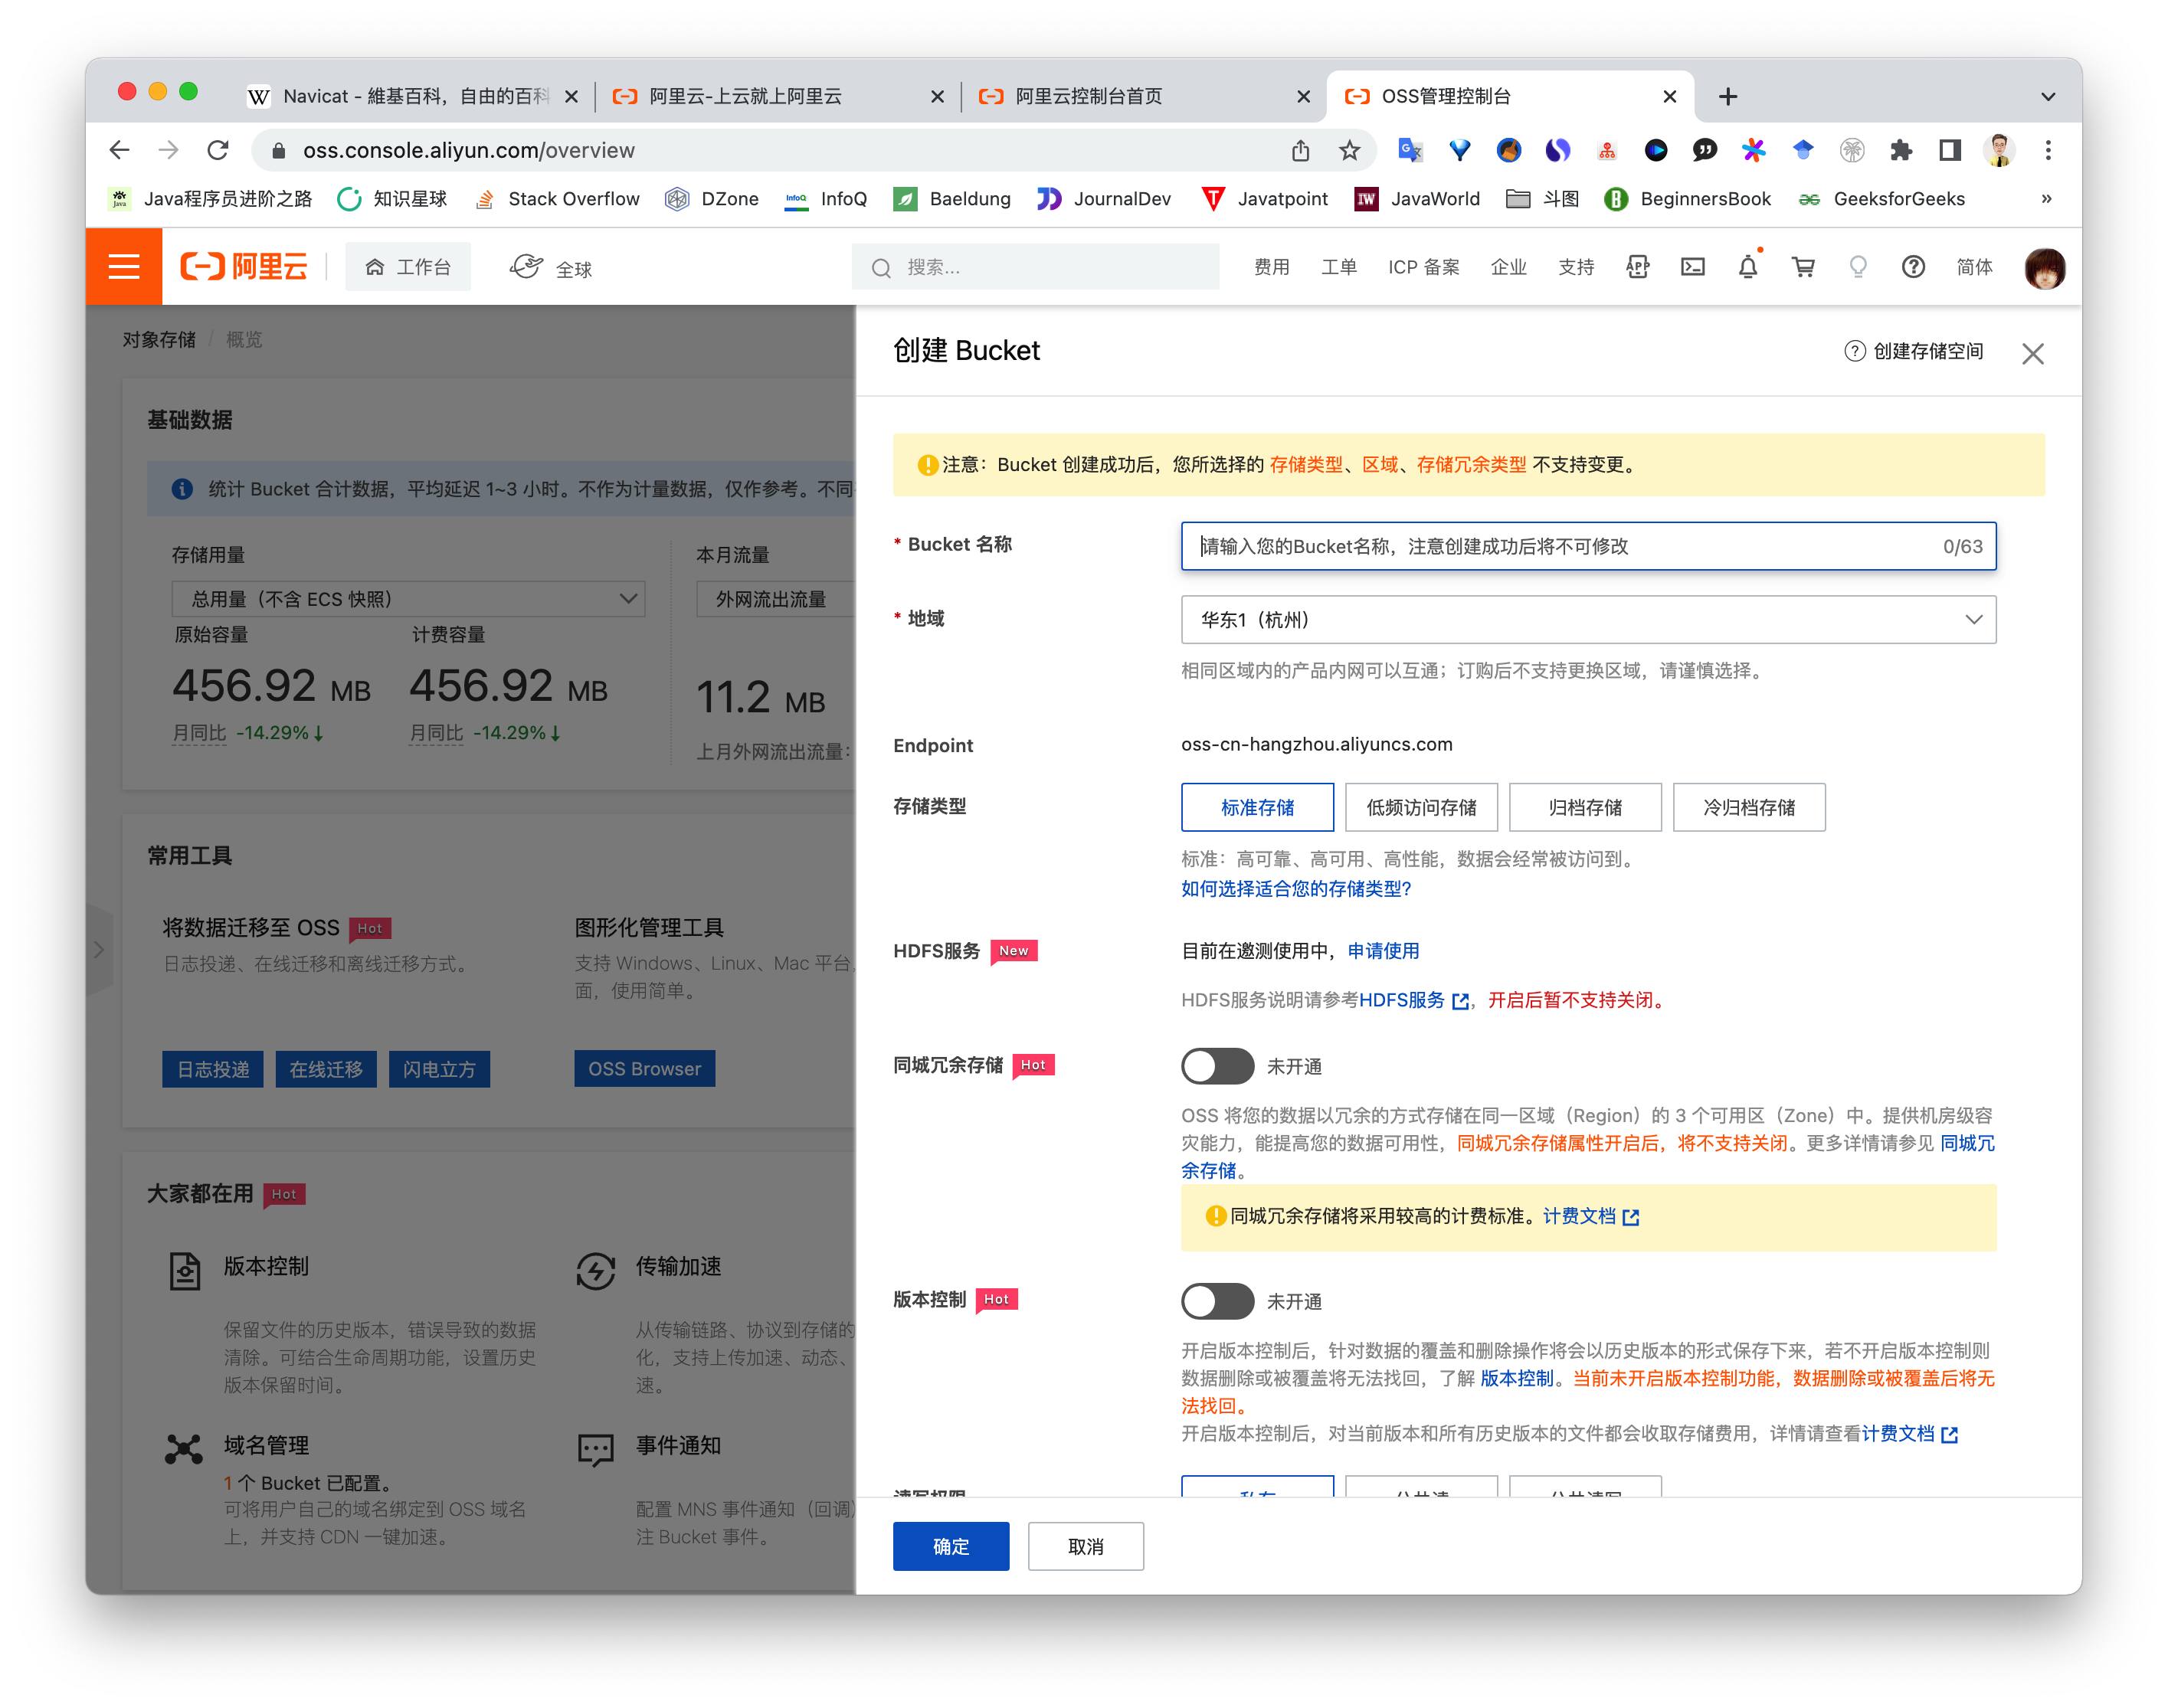Click the API explorer icon
The height and width of the screenshot is (1708, 2168).
[1637, 267]
